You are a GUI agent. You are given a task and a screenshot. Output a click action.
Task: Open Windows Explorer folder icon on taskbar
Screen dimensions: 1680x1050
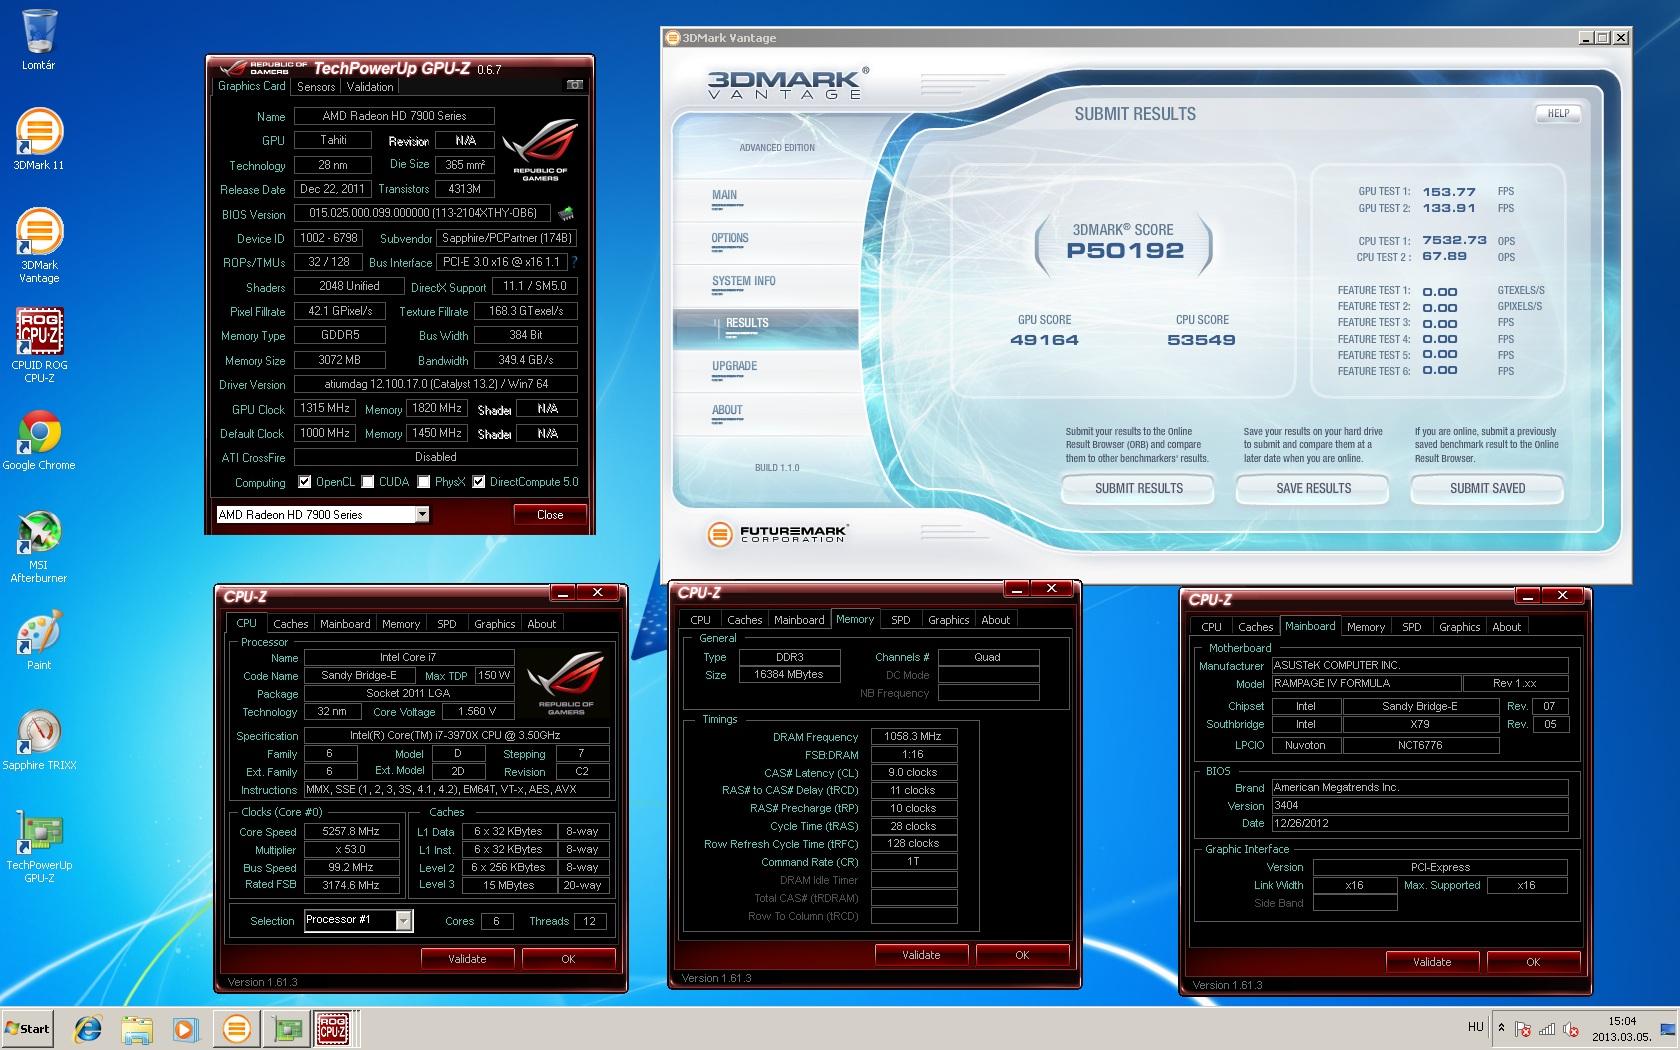coord(137,1029)
